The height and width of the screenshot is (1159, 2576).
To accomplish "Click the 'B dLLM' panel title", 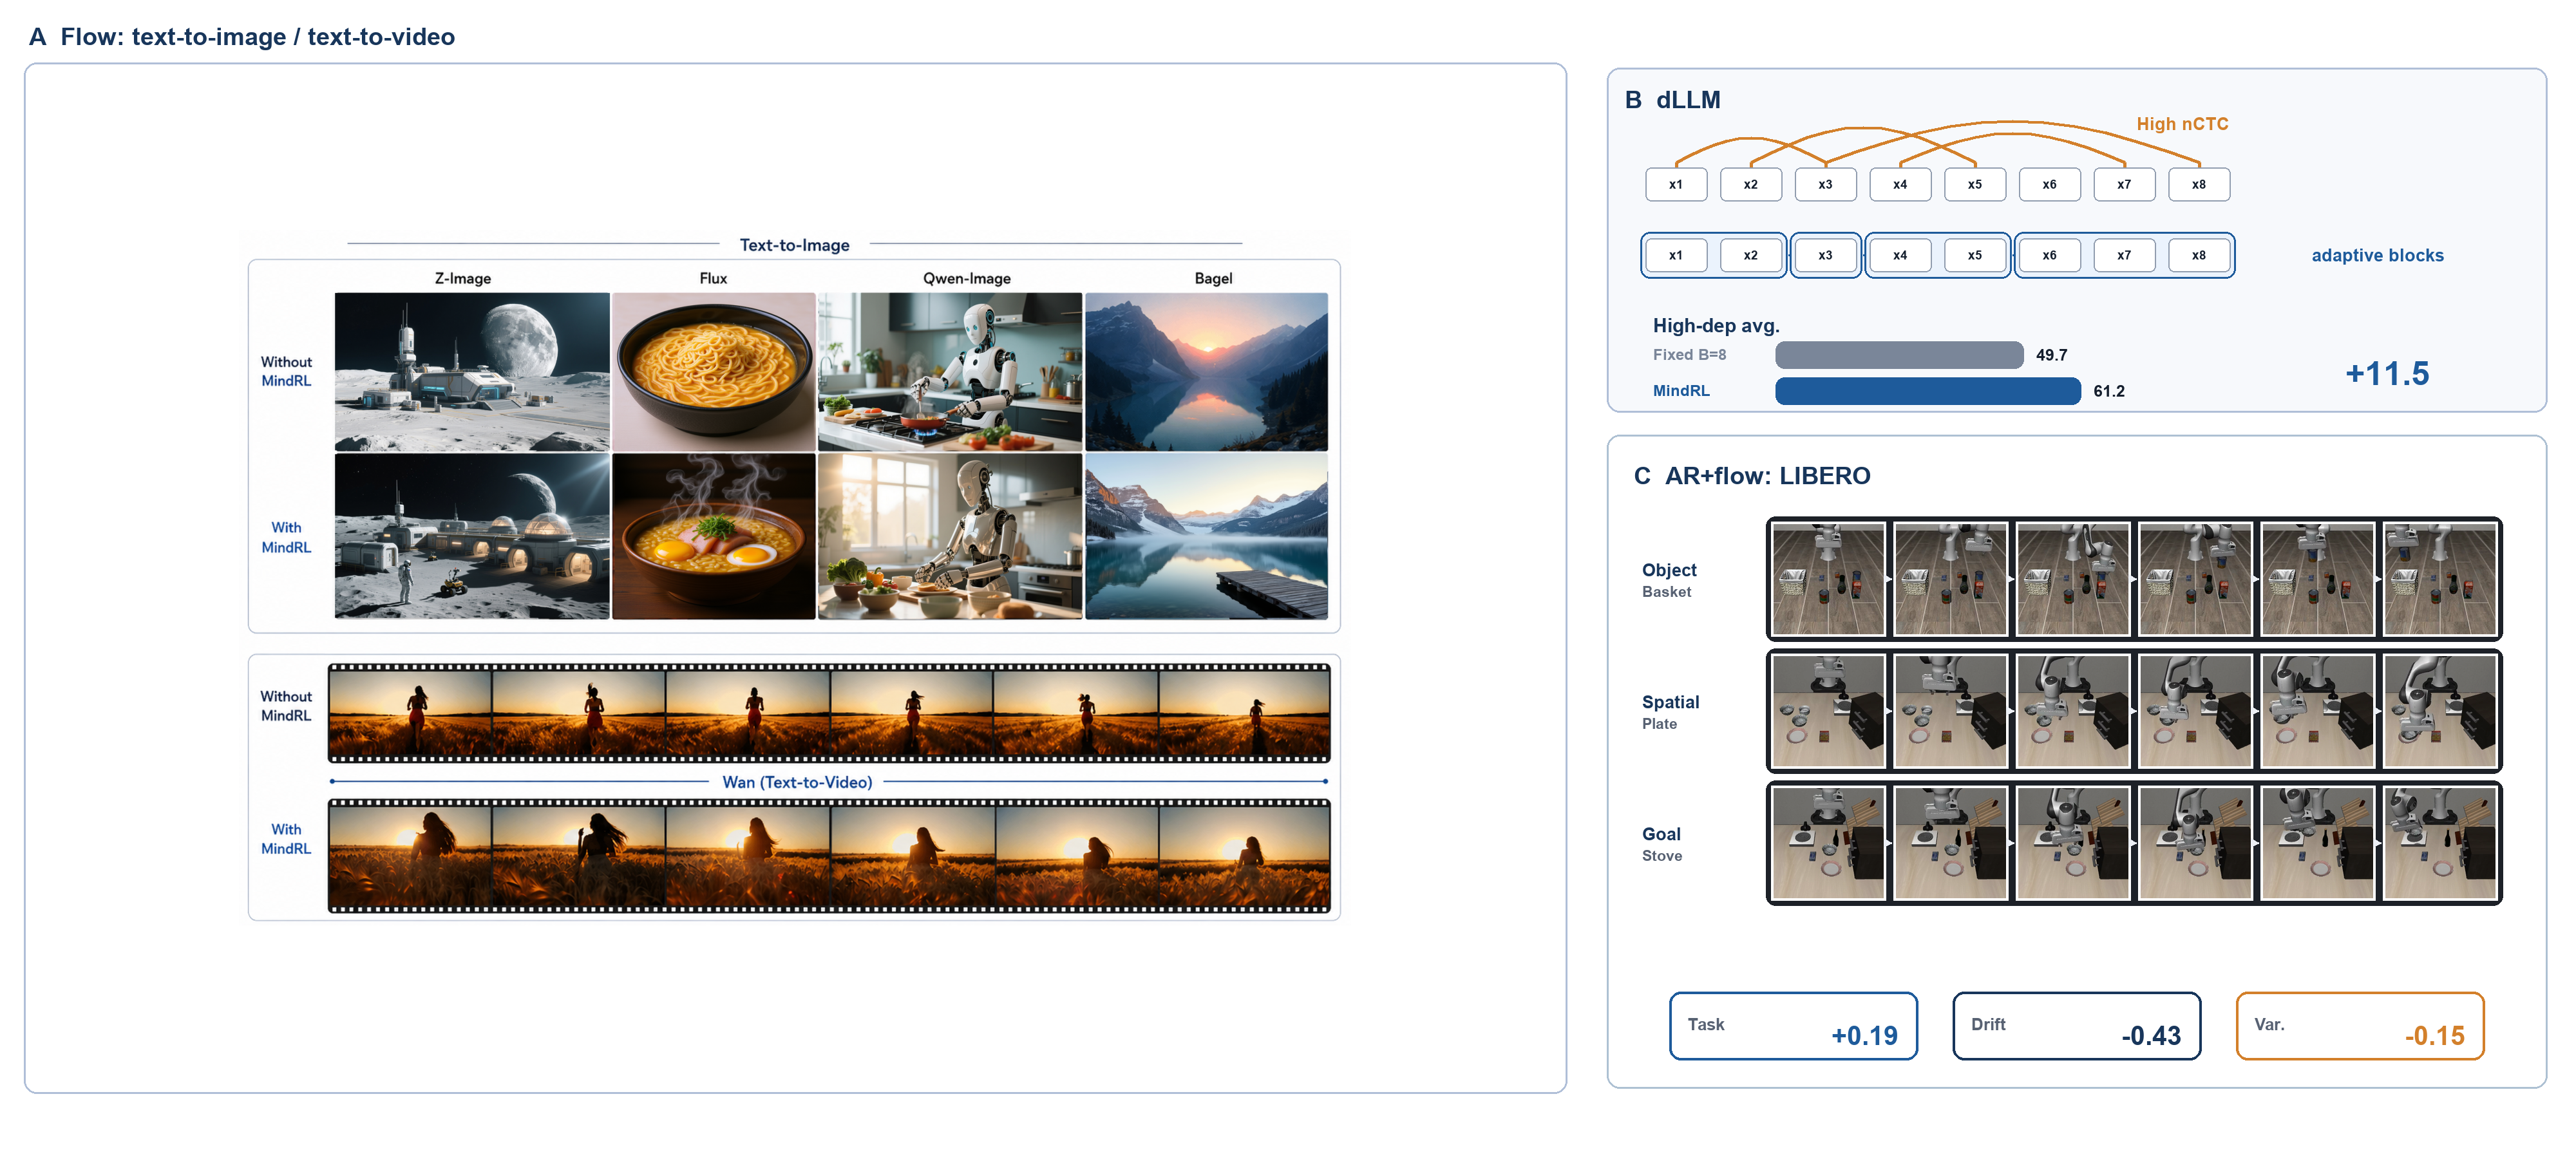I will pyautogui.click(x=1672, y=100).
